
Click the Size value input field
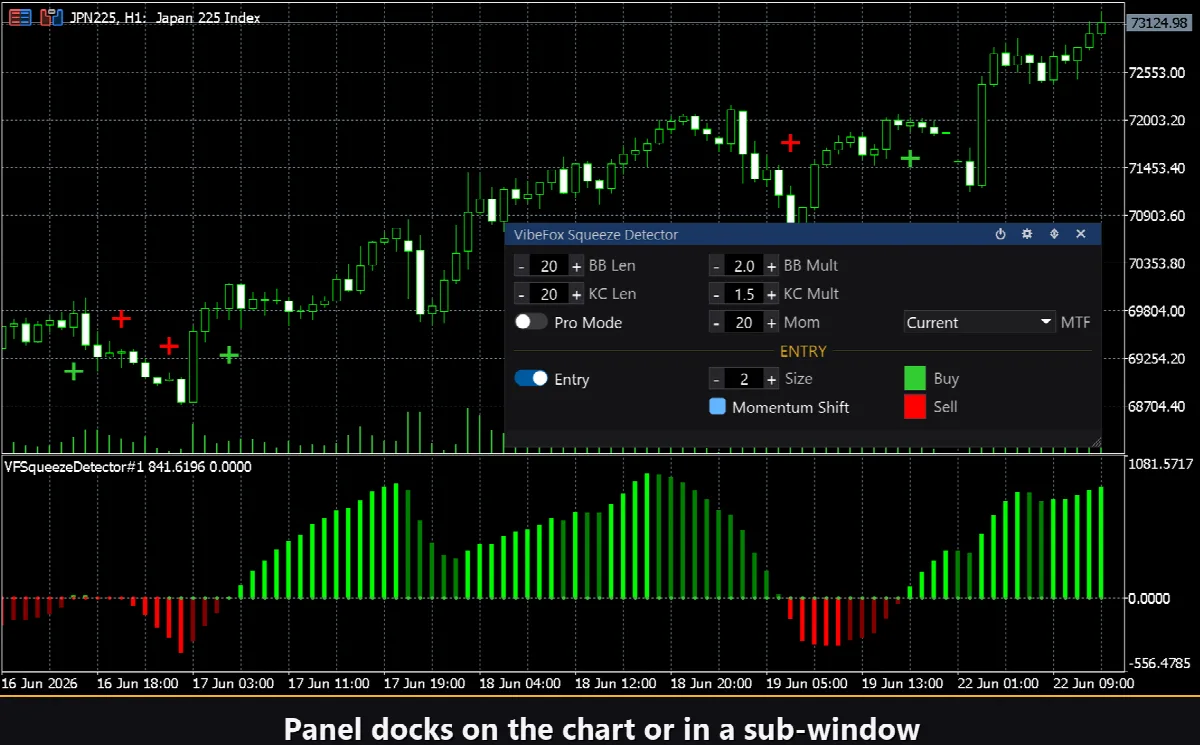[x=744, y=379]
